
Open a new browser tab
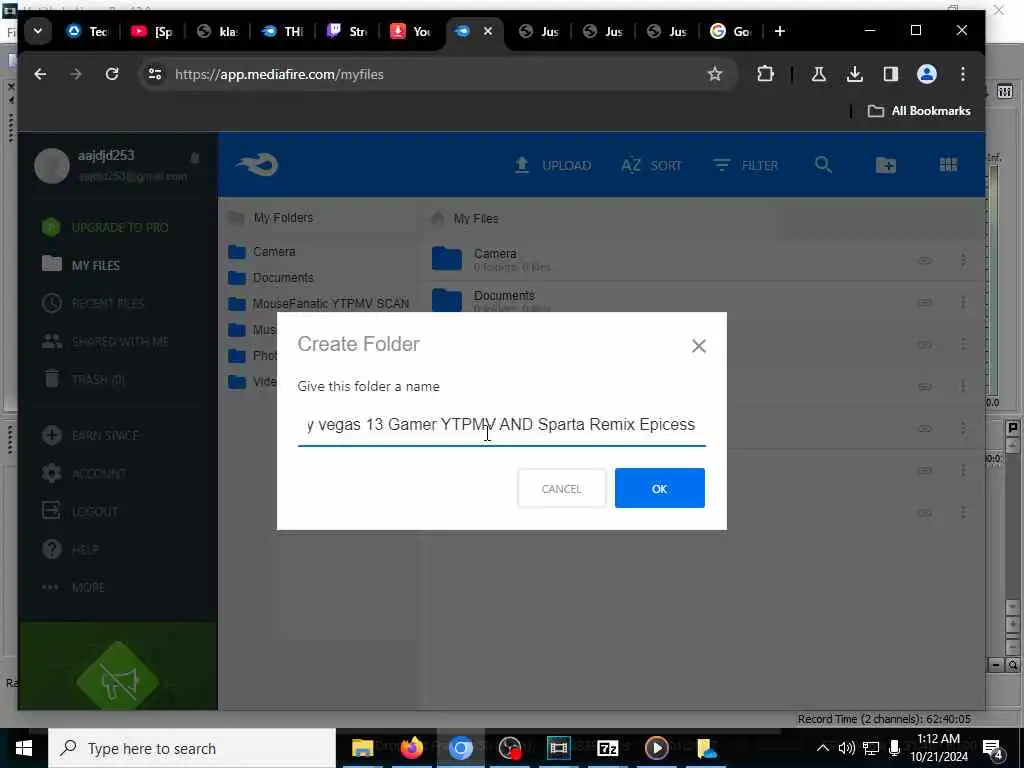(x=779, y=31)
